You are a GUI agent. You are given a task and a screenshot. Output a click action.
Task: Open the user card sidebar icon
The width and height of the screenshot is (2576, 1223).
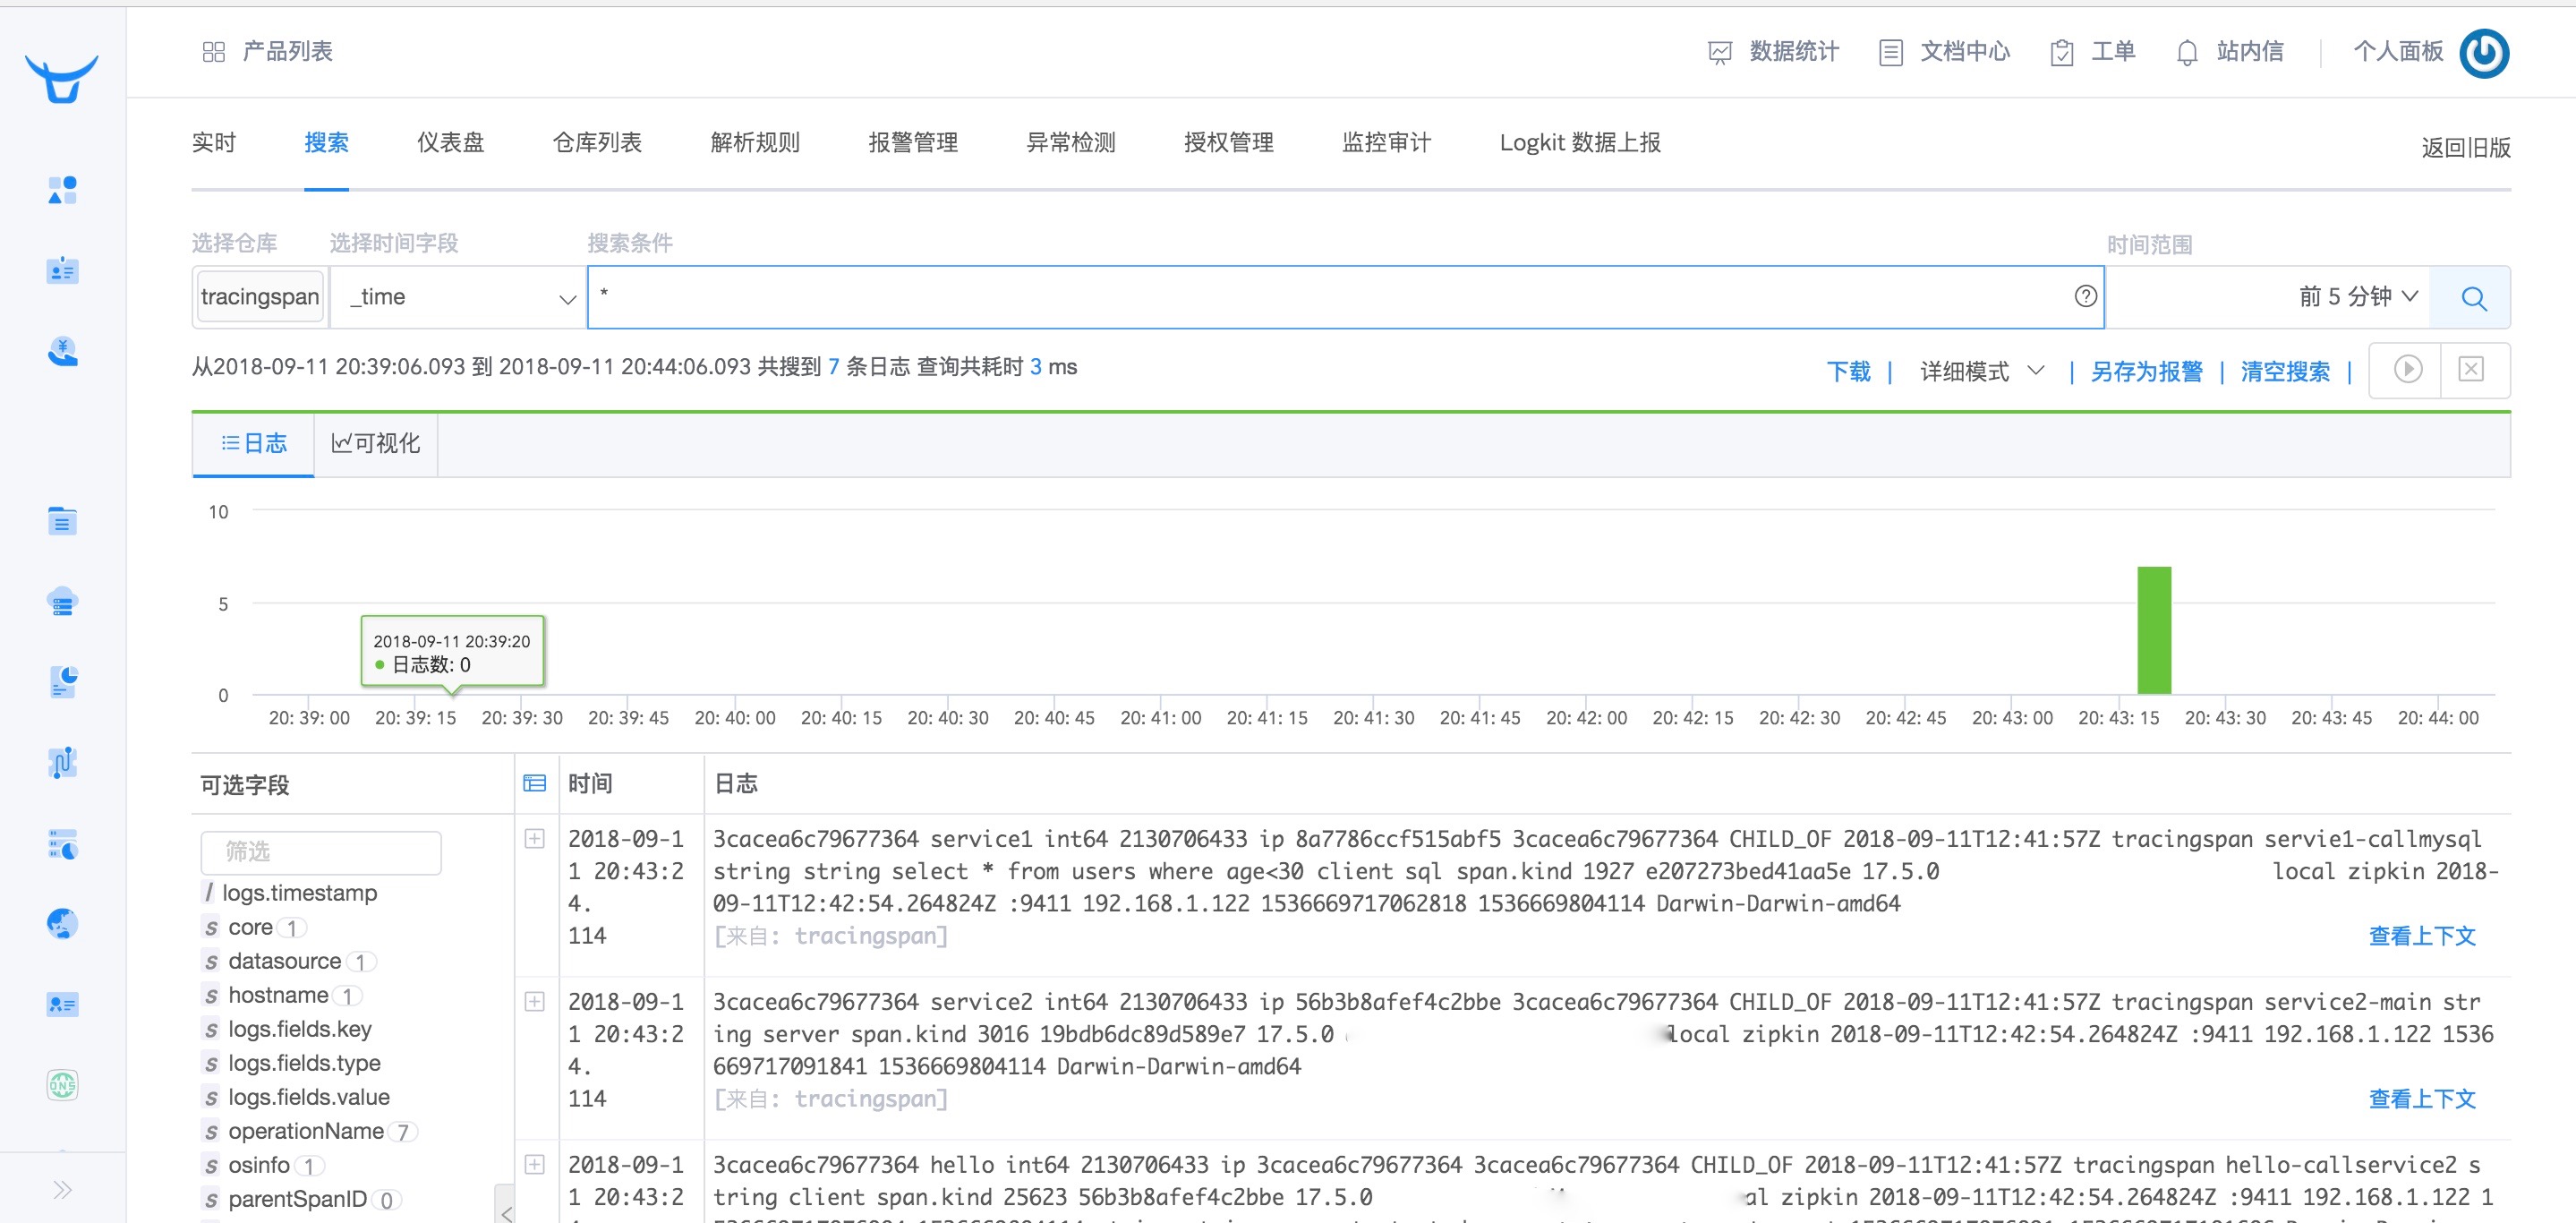(62, 1004)
